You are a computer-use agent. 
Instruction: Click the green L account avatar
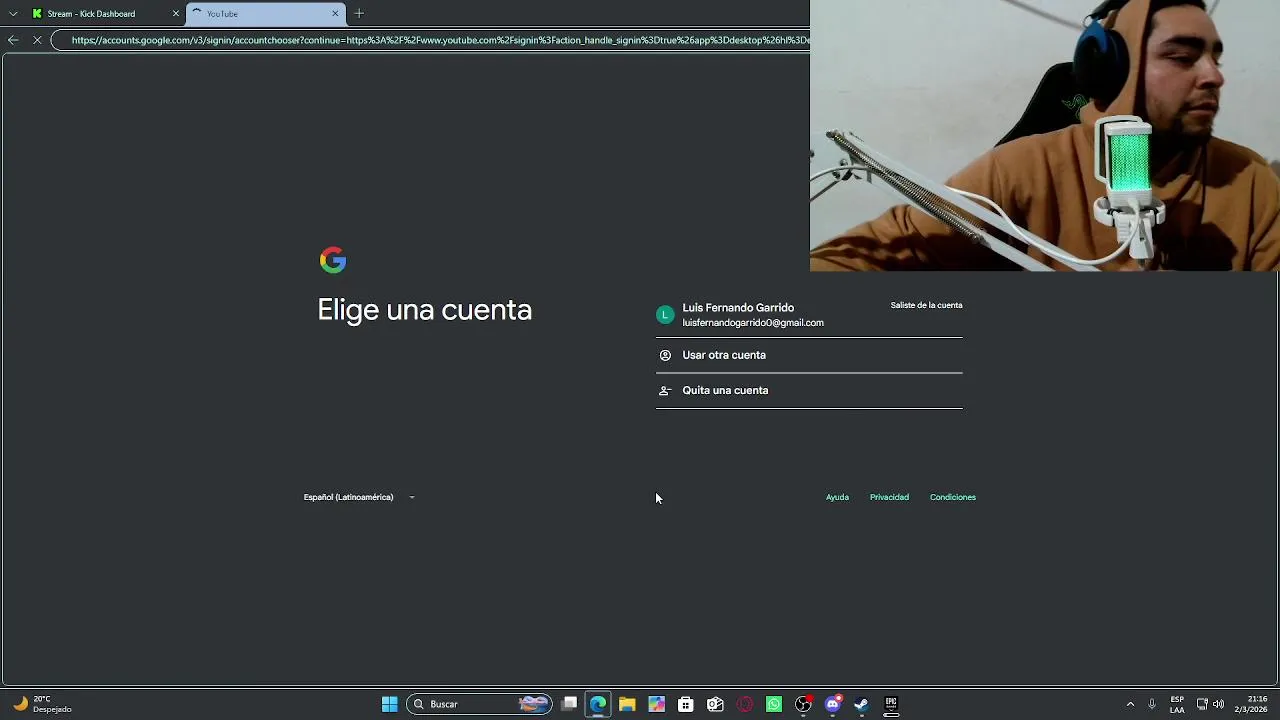(665, 315)
